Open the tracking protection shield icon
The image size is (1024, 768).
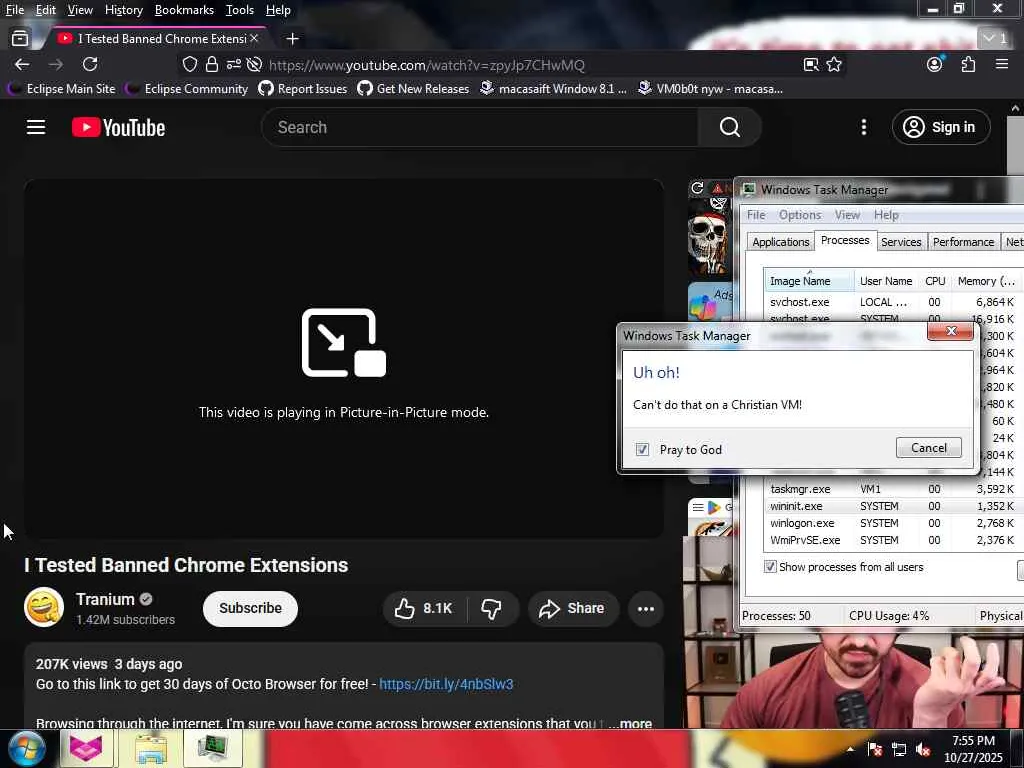click(189, 65)
